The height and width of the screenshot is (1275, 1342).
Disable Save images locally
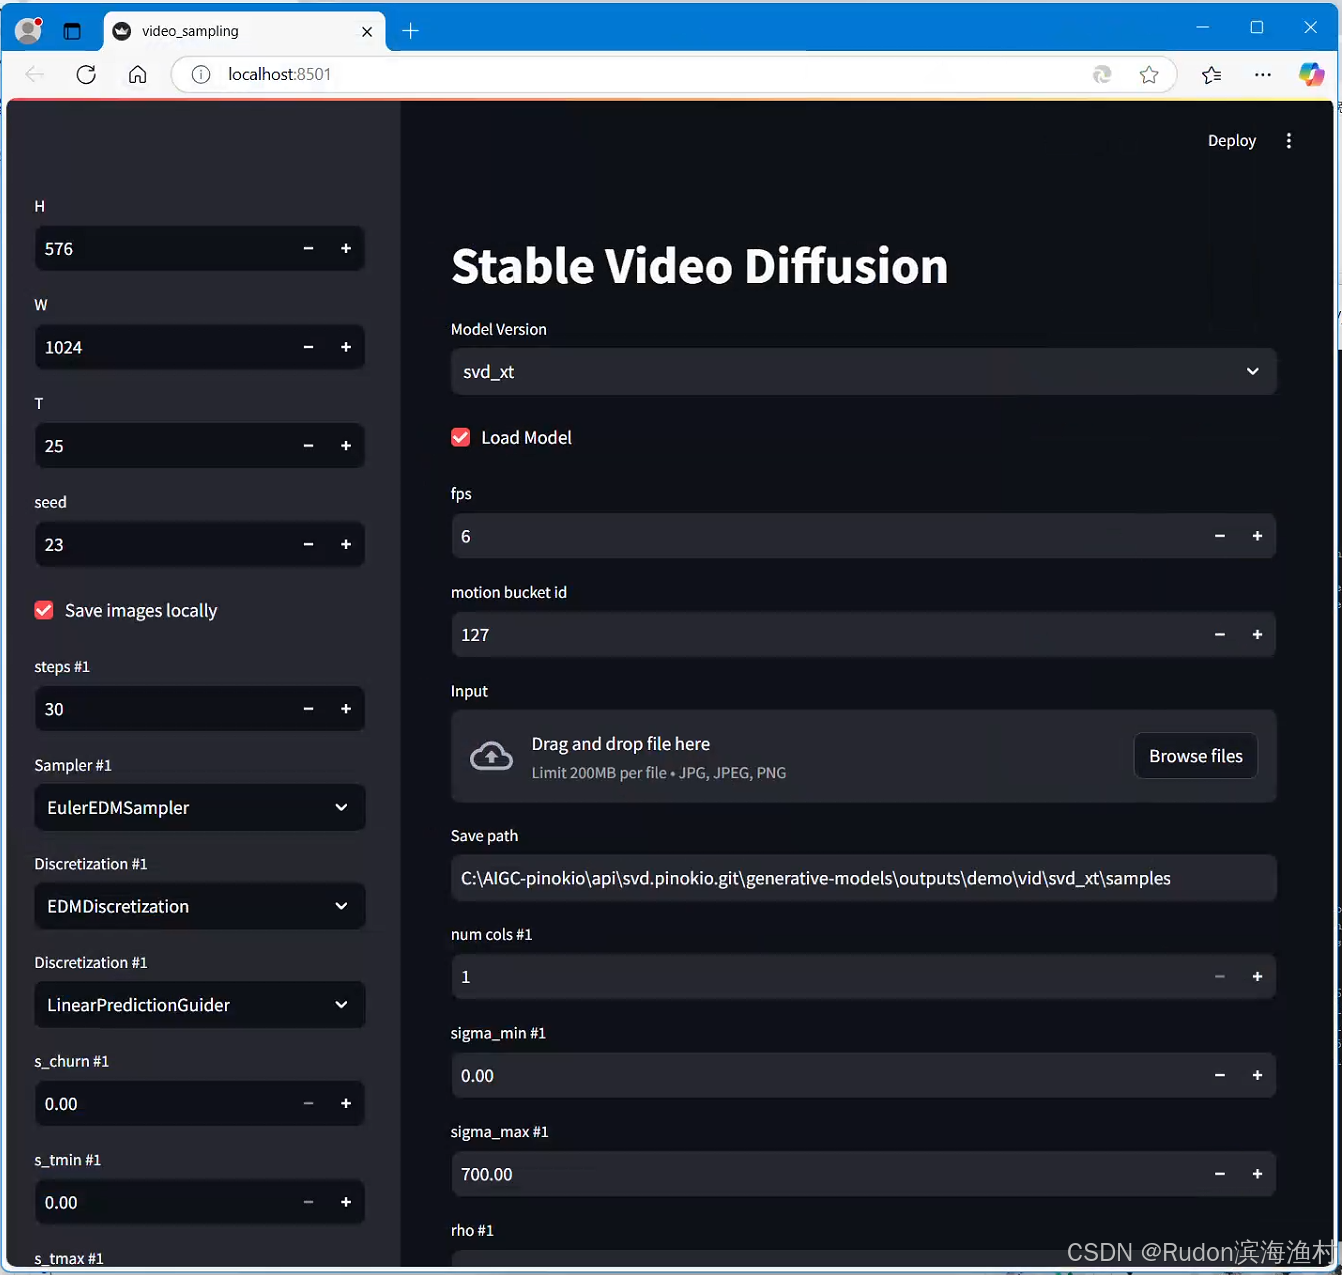click(43, 610)
